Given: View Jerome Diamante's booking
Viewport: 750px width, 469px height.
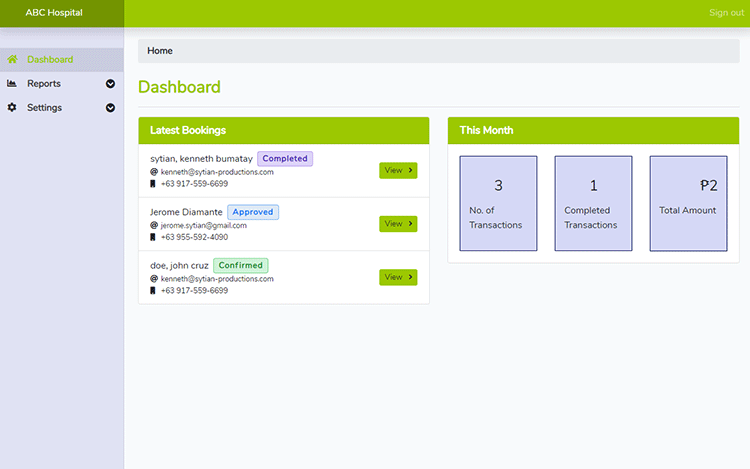Looking at the screenshot, I should coord(397,224).
